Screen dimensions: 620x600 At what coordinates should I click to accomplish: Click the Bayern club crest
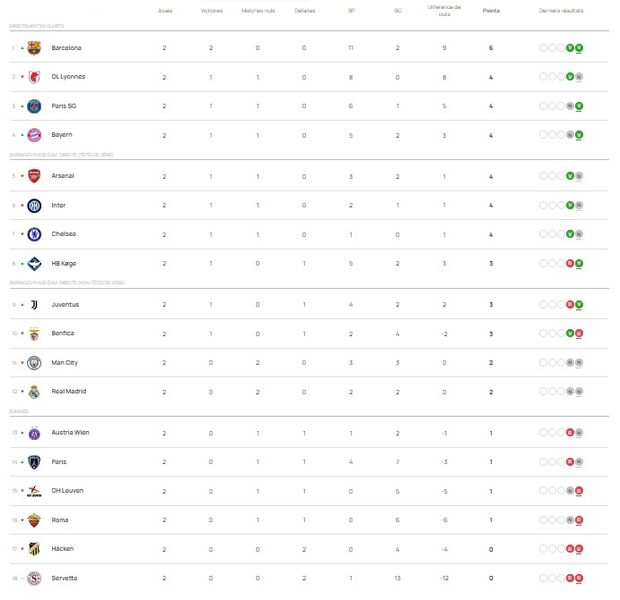(34, 135)
